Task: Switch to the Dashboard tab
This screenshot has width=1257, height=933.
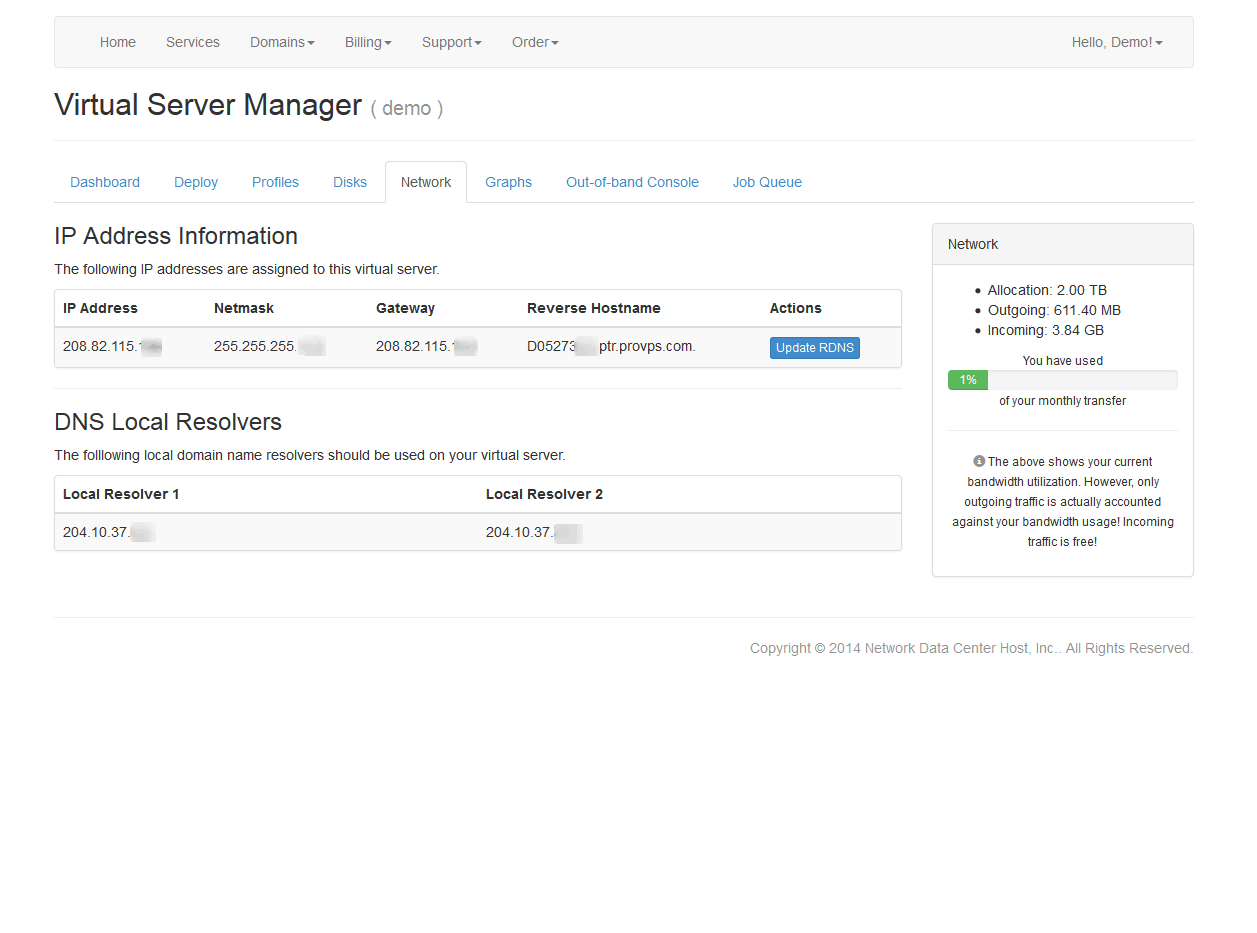Action: (105, 182)
